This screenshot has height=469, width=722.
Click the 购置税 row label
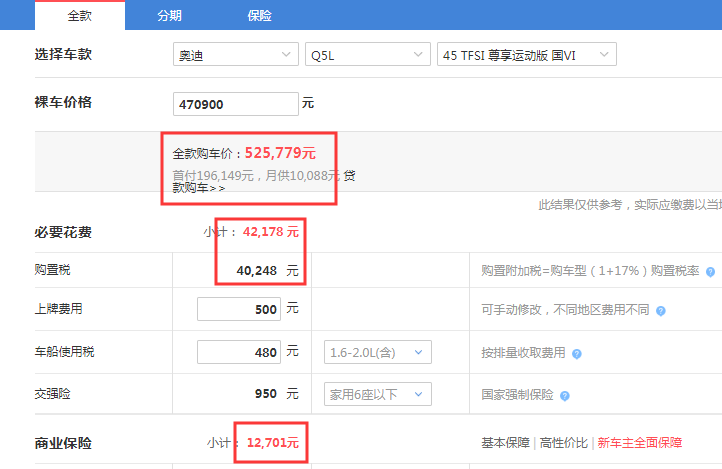52,270
